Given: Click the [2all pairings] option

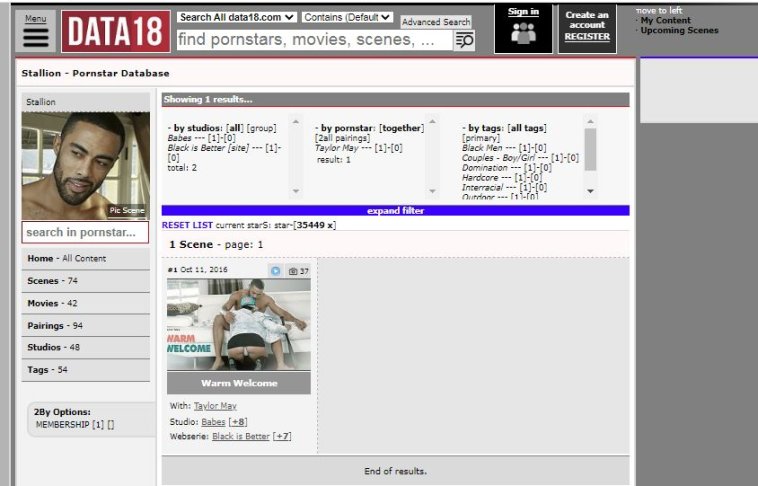Looking at the screenshot, I should (x=343, y=138).
